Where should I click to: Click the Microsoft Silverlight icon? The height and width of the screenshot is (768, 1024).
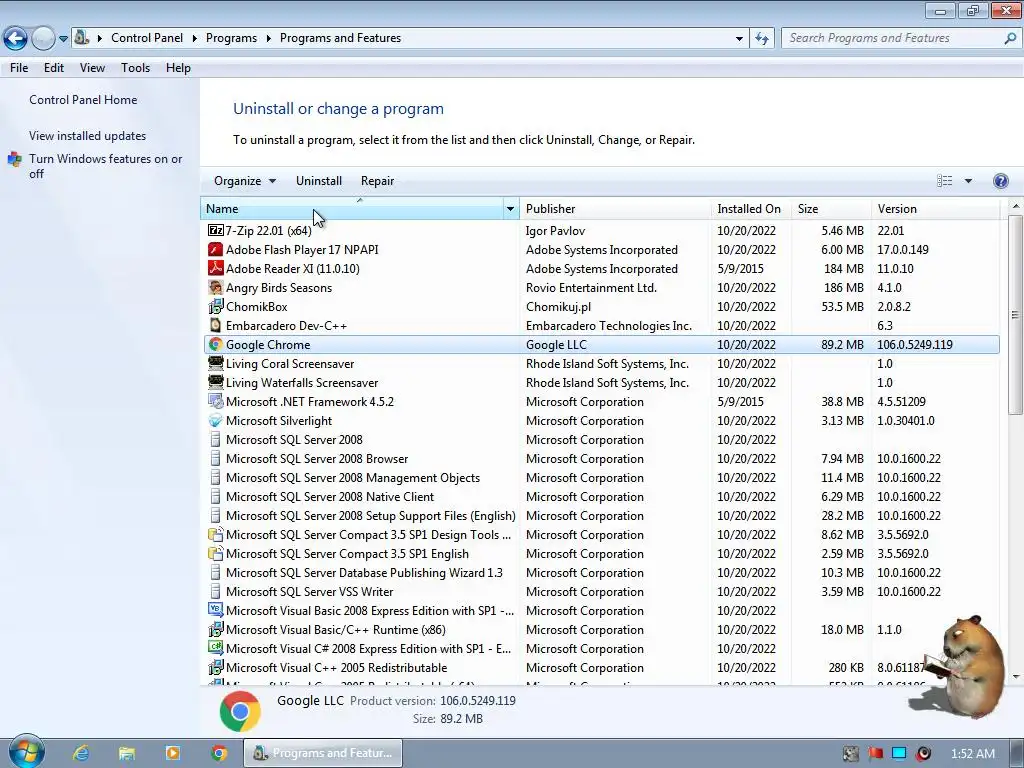point(216,421)
